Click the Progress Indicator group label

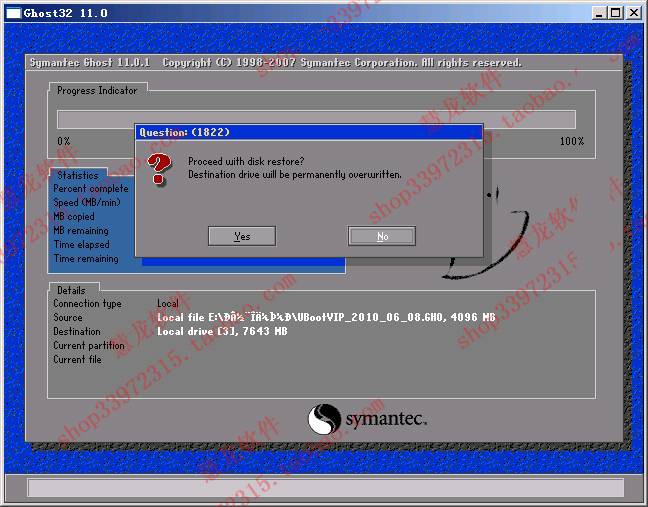click(x=97, y=90)
